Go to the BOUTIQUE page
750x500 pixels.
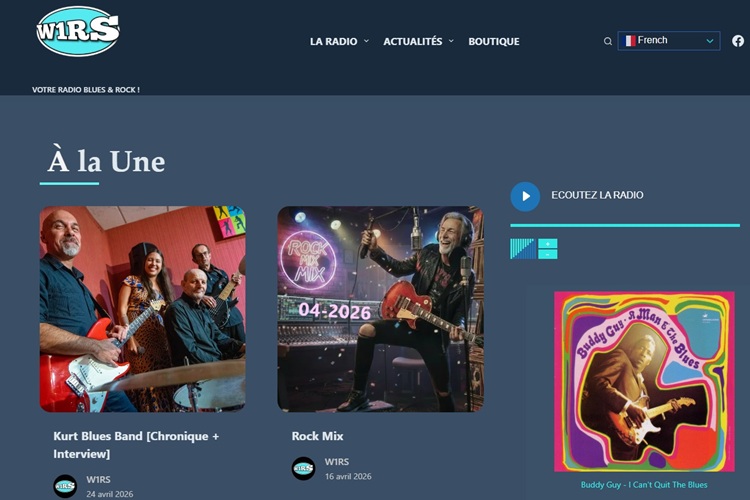coord(494,42)
